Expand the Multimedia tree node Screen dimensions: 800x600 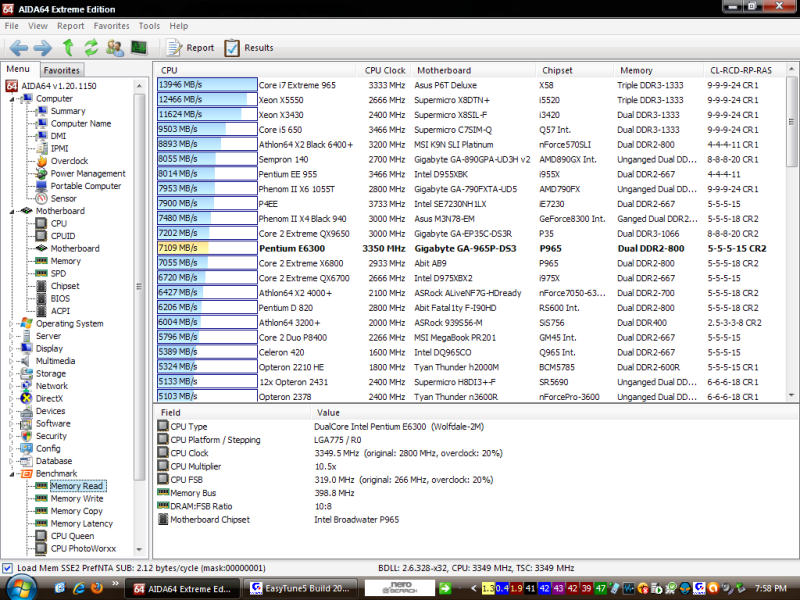click(x=12, y=361)
